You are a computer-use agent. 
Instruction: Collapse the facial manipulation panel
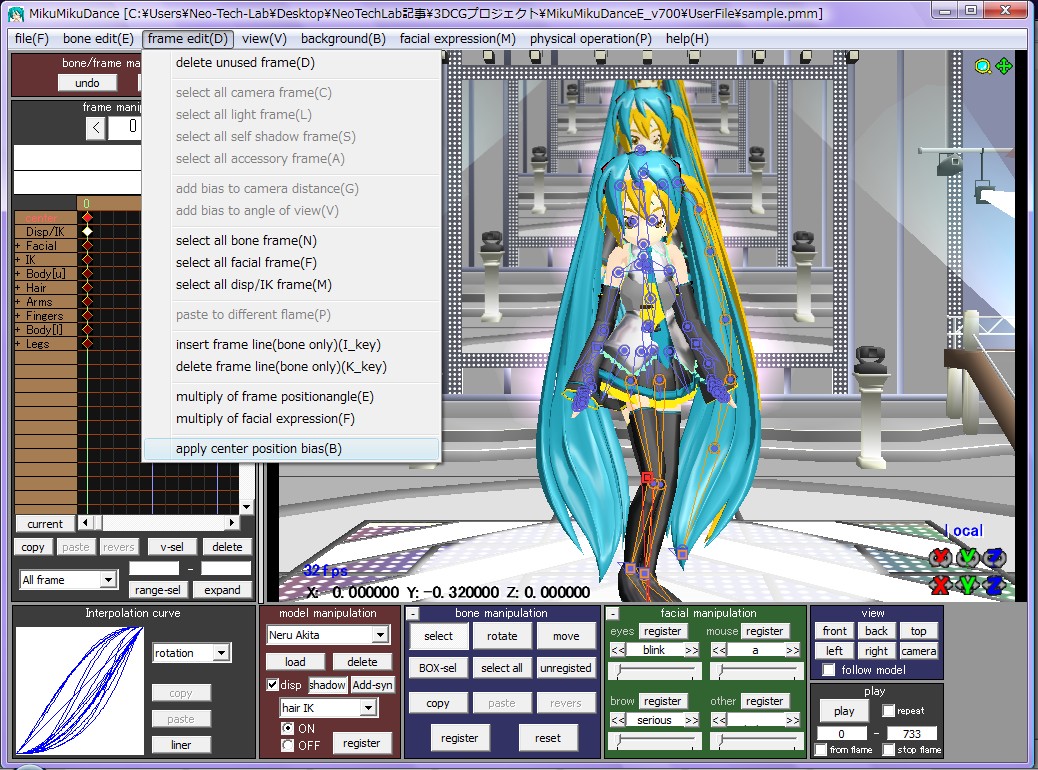(x=613, y=614)
